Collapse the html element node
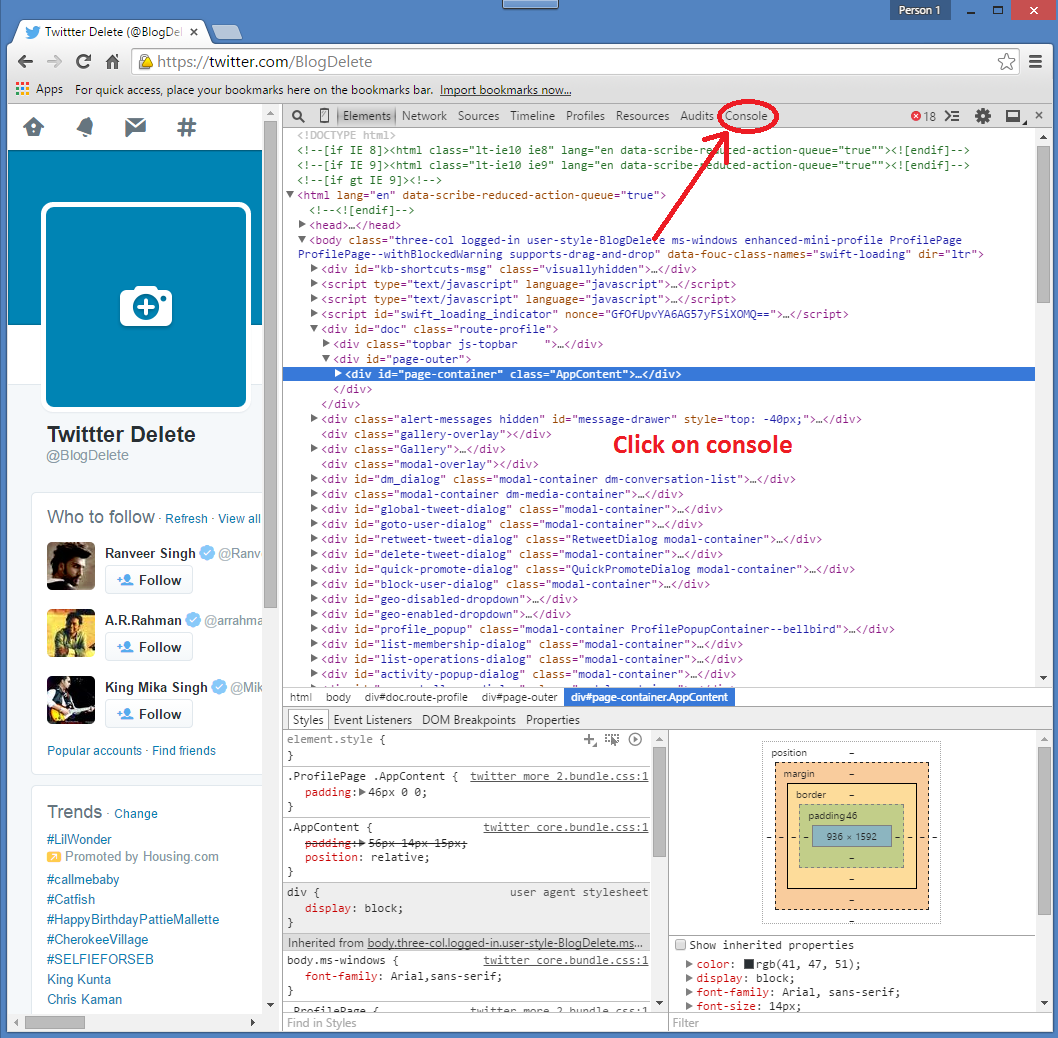The height and width of the screenshot is (1038, 1058). coord(290,195)
